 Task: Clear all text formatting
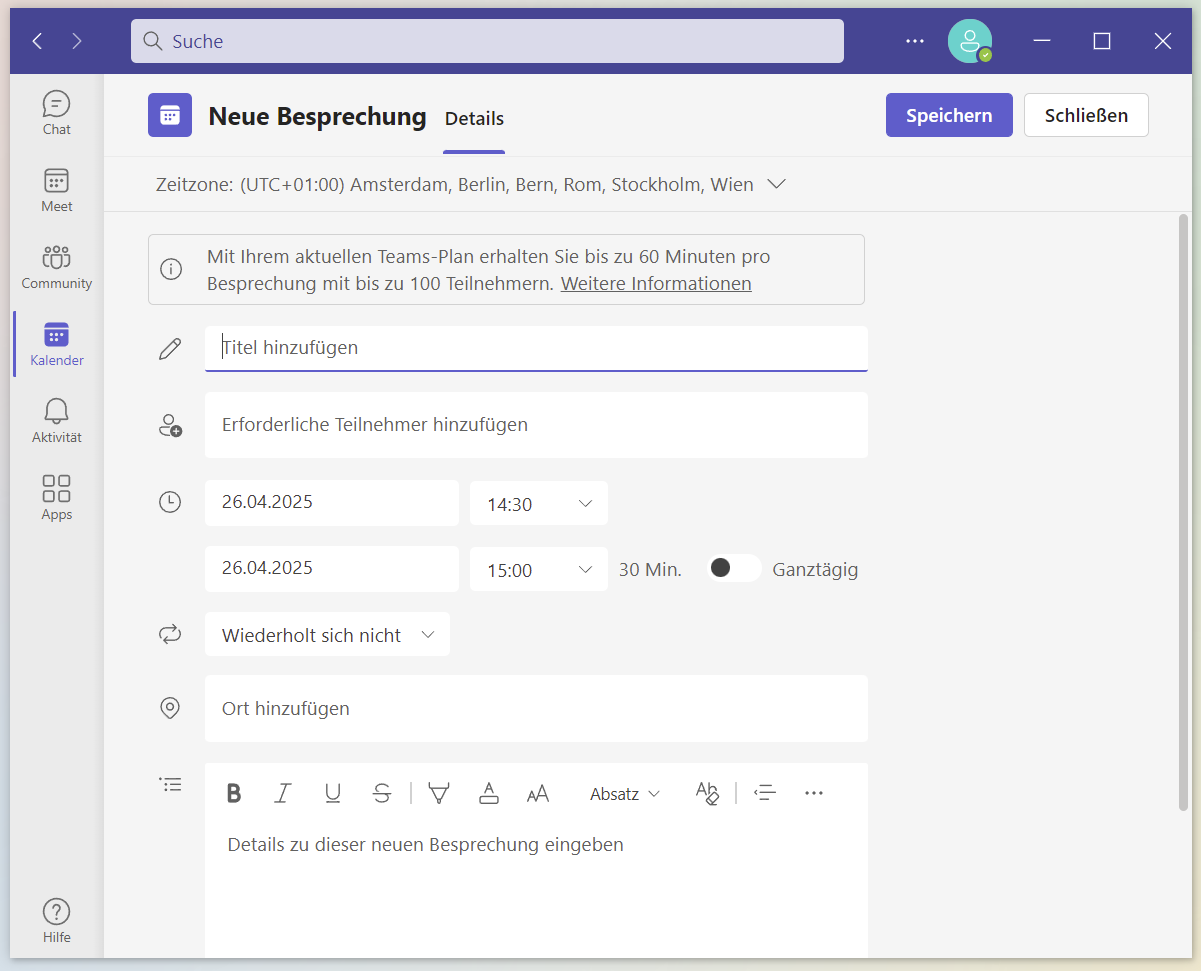(x=707, y=793)
